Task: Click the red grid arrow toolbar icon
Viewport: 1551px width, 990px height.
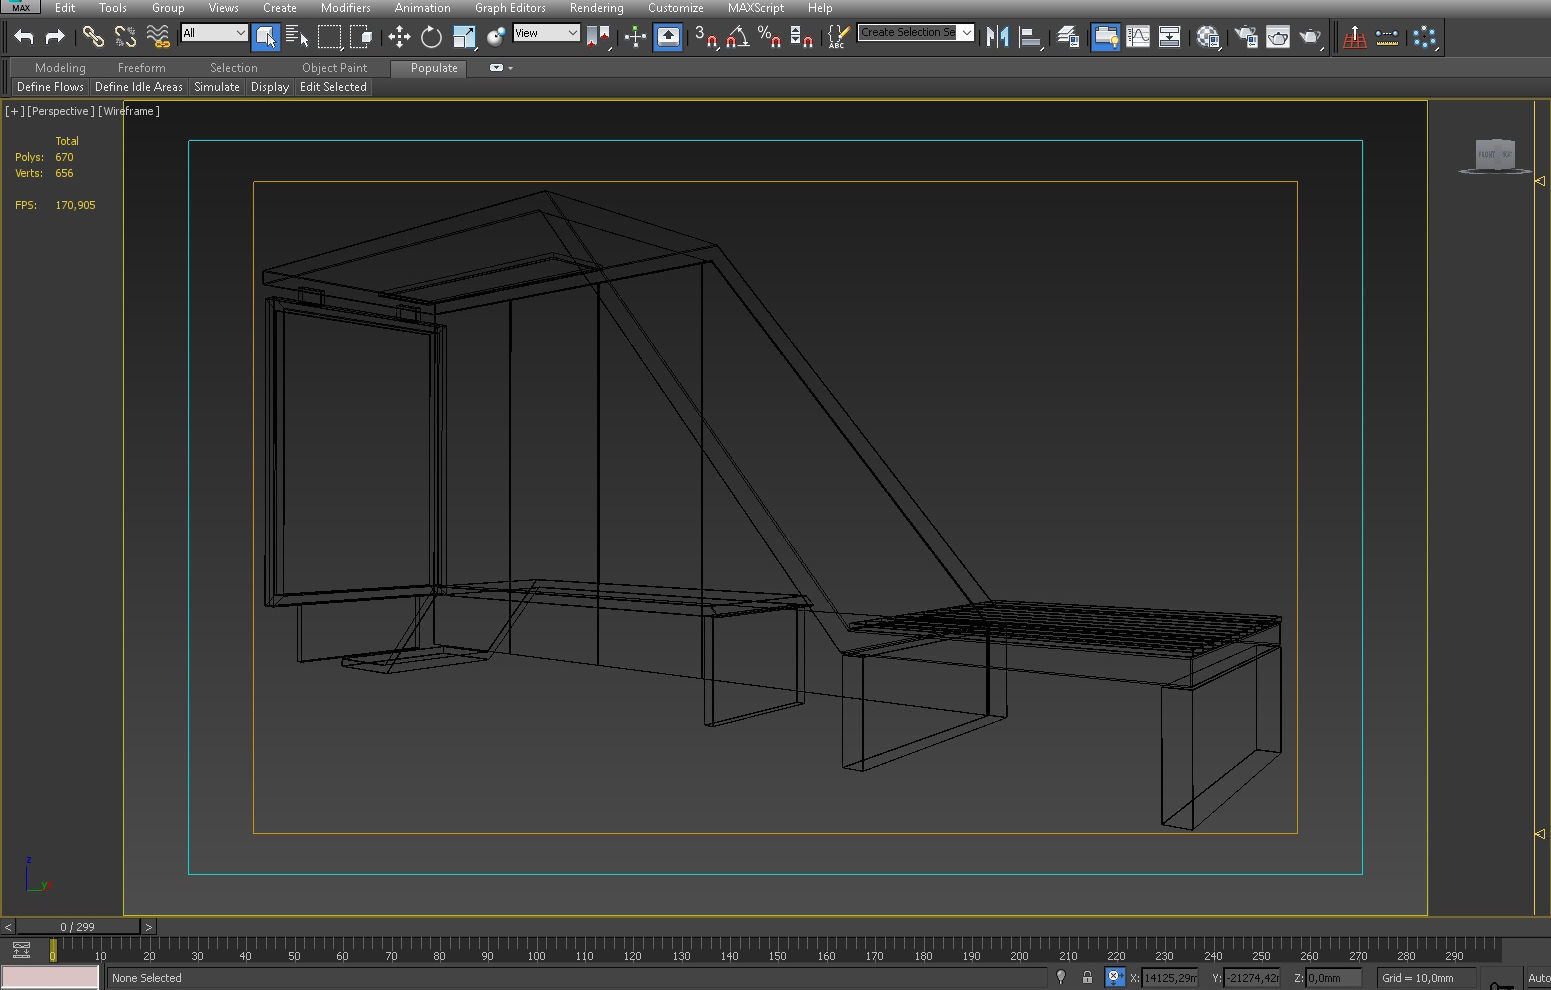Action: (x=1355, y=37)
